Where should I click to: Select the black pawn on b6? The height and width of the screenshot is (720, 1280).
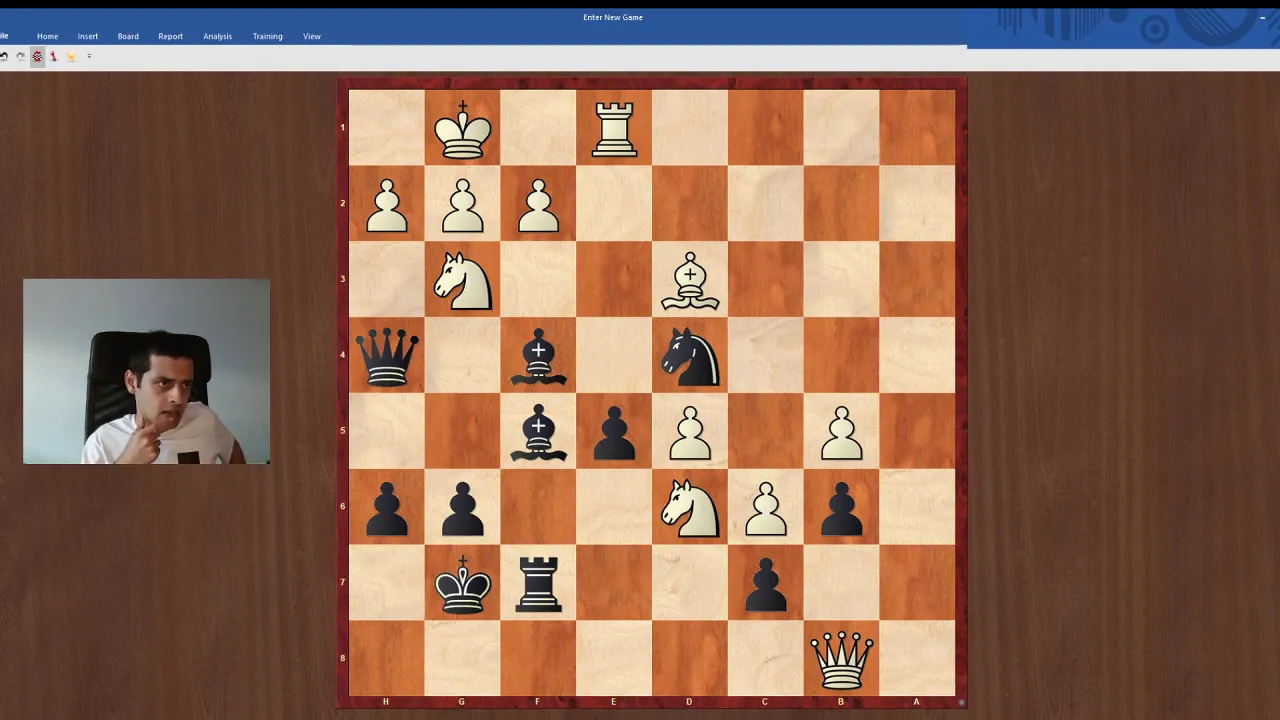pos(842,509)
